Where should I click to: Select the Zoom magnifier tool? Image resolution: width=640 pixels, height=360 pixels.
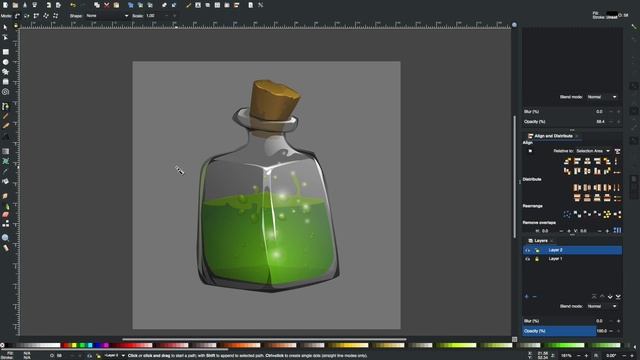pos(5,238)
